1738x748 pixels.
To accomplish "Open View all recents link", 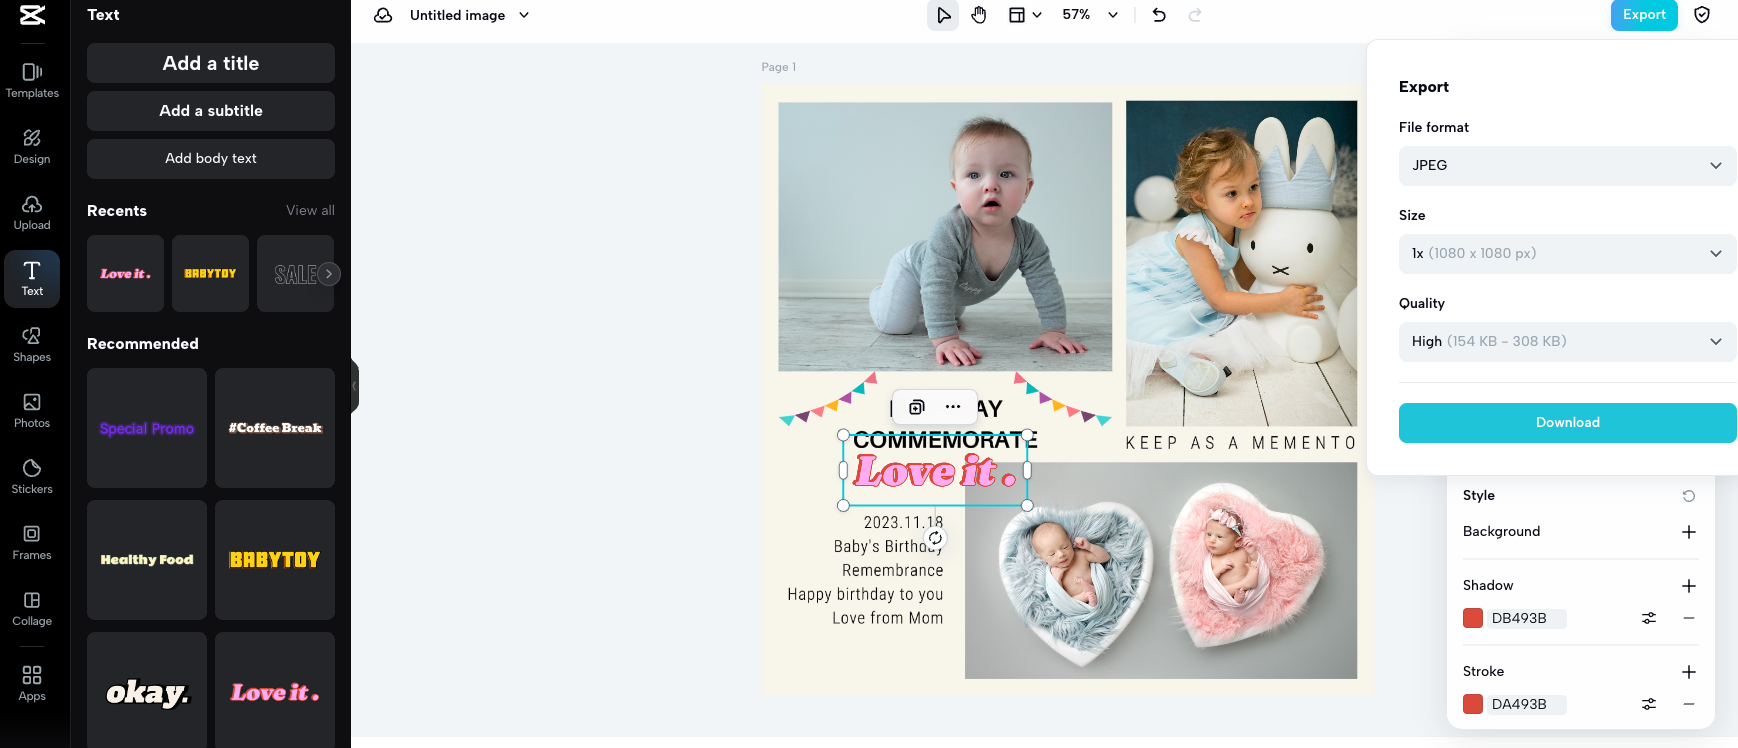I will point(310,210).
